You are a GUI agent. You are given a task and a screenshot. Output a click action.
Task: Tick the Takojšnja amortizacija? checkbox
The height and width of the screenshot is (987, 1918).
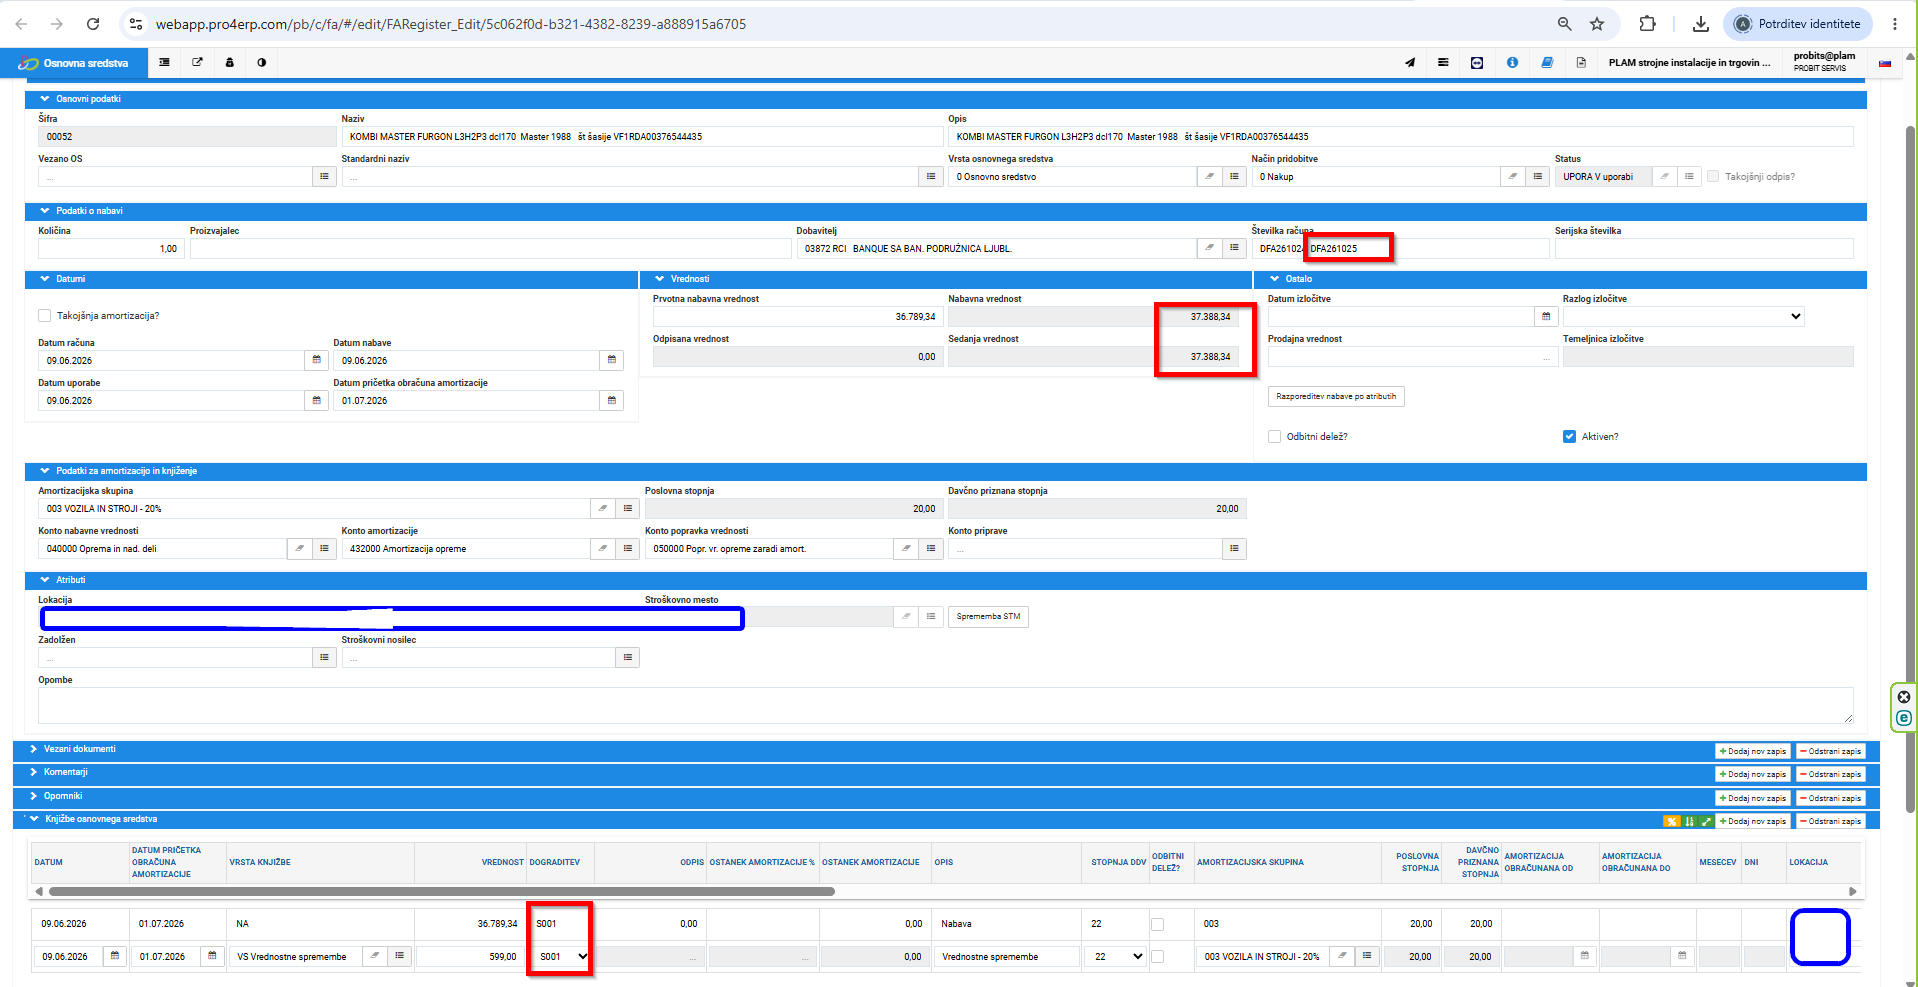pyautogui.click(x=44, y=315)
